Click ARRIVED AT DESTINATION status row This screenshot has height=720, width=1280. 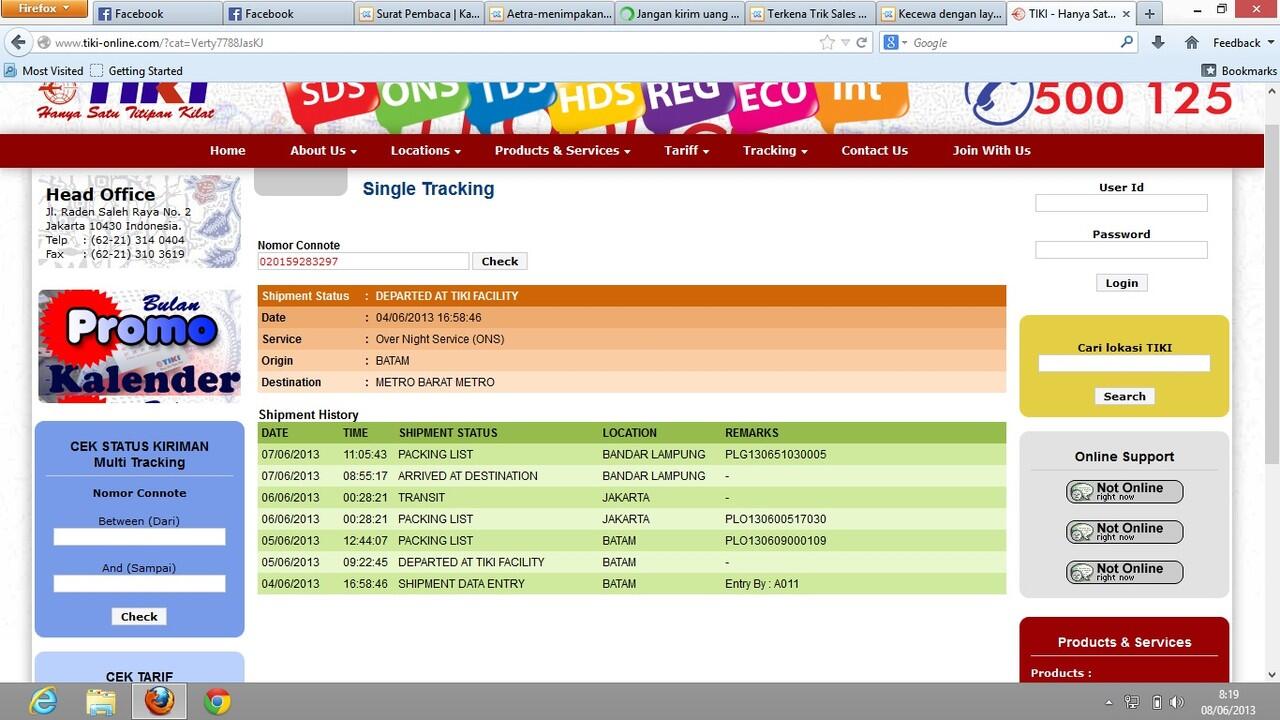632,476
